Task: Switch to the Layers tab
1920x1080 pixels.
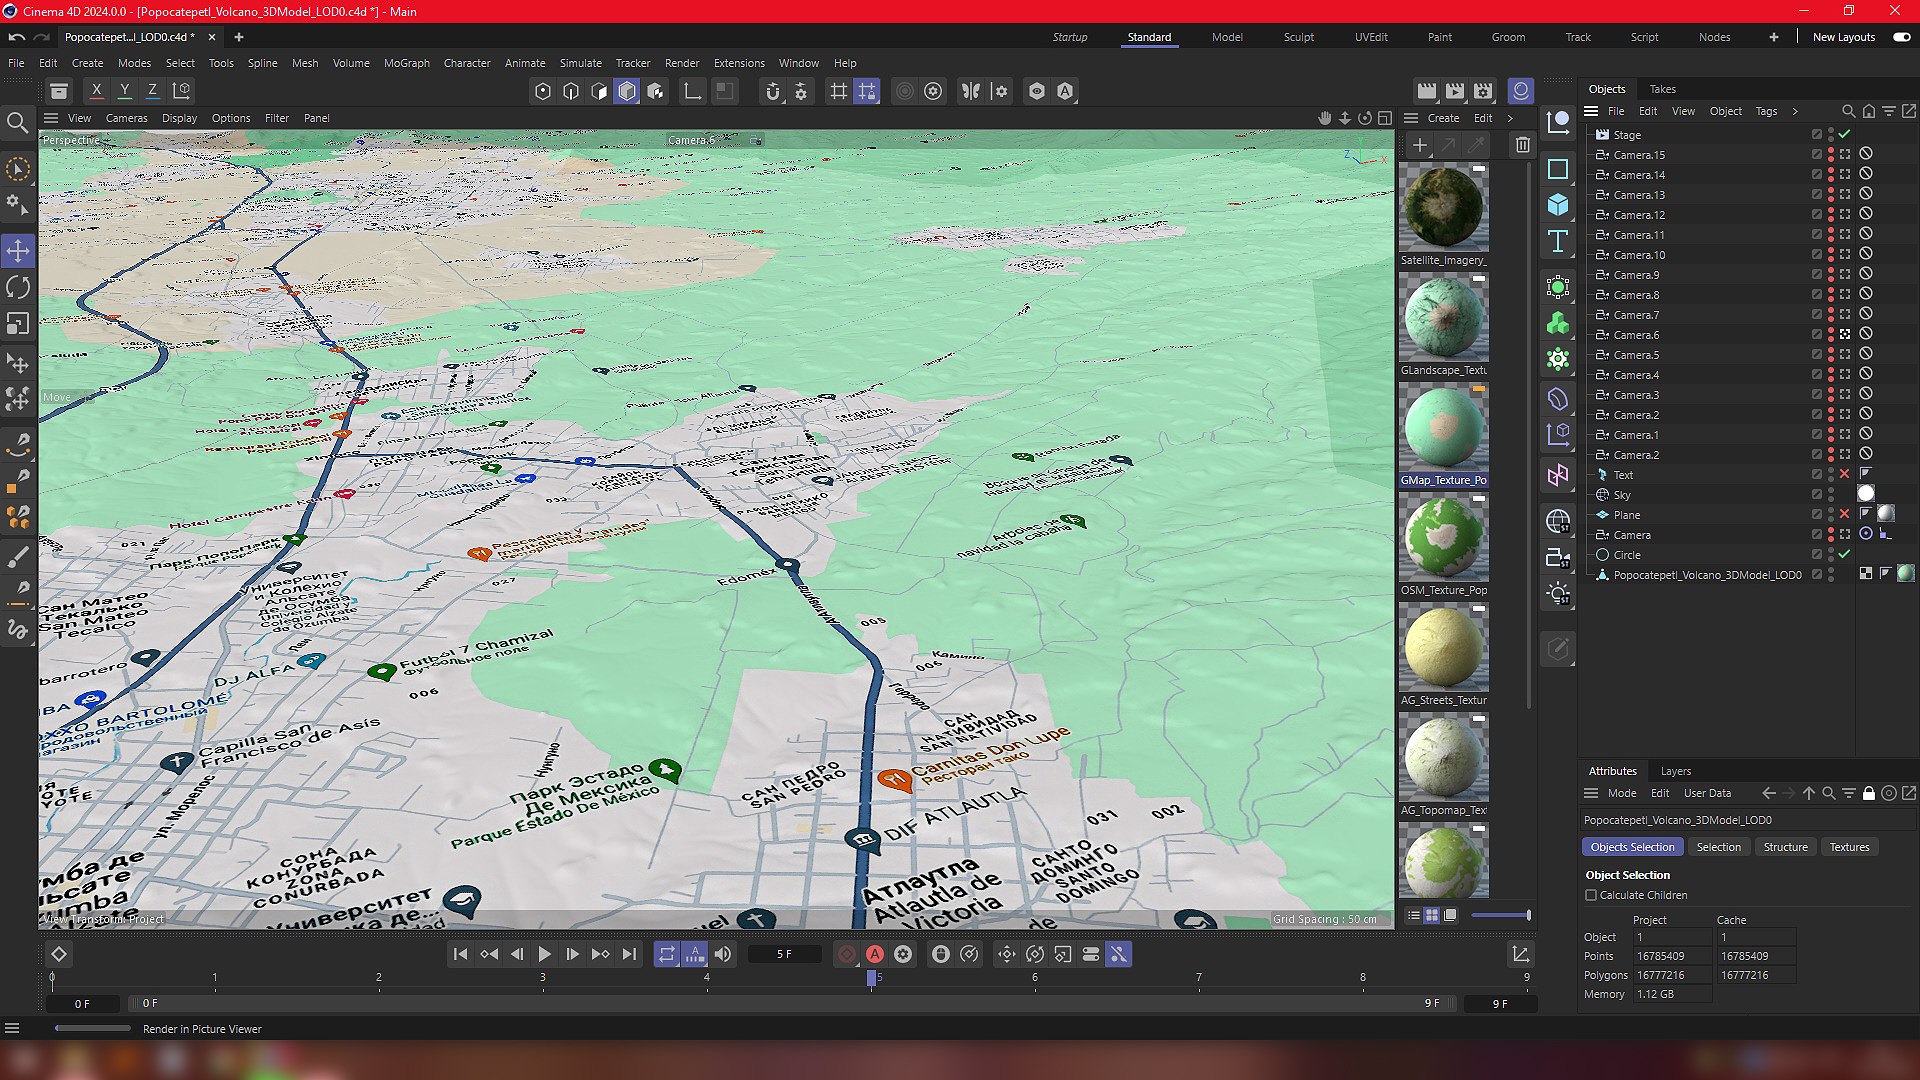Action: tap(1676, 771)
